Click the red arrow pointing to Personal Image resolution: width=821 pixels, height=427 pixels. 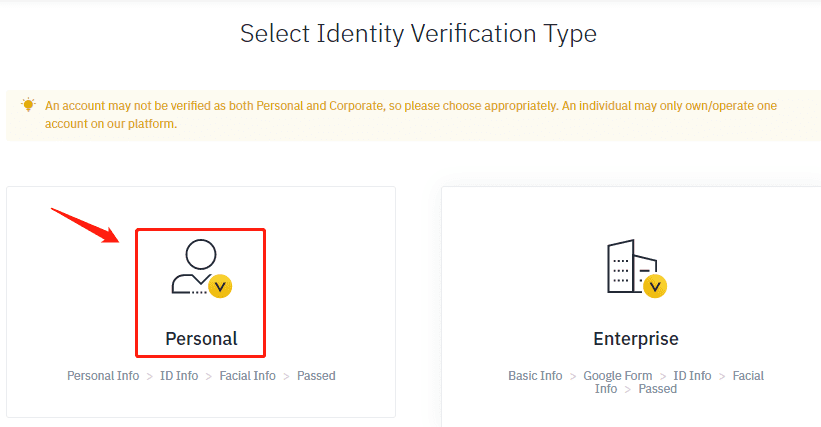click(x=85, y=226)
